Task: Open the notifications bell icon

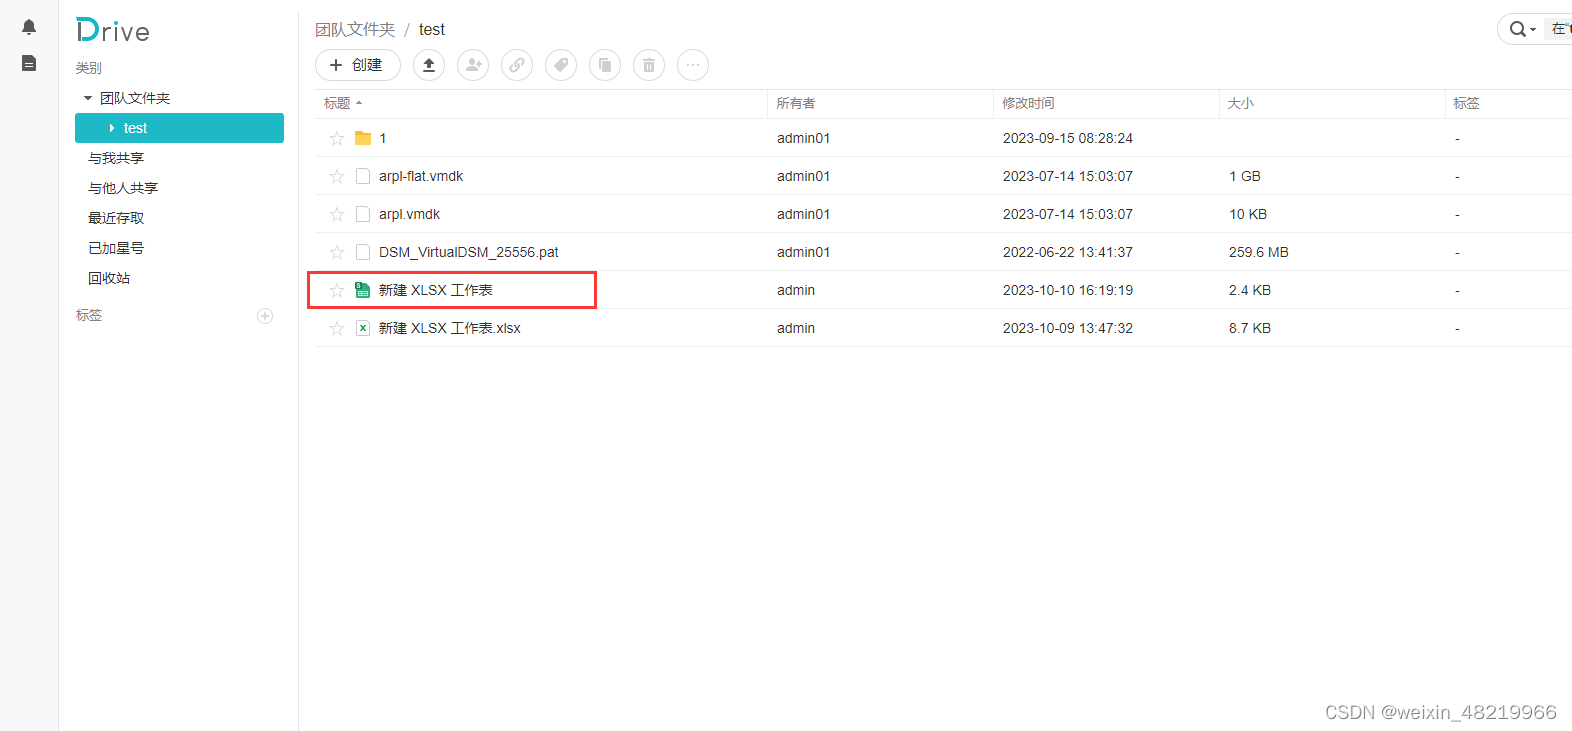Action: [x=29, y=27]
